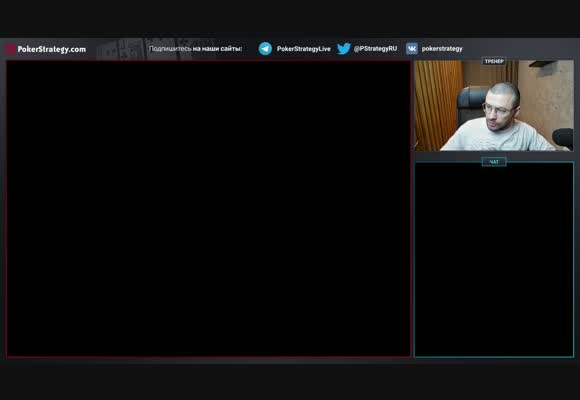Click the Twitter bird icon
Viewport: 580px width, 400px height.
pyautogui.click(x=344, y=48)
